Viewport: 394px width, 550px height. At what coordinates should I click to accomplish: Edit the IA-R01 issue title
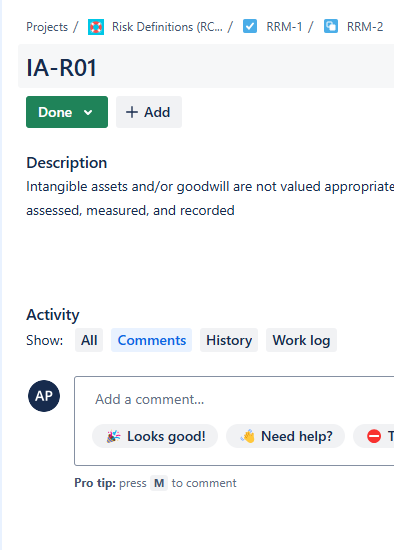pyautogui.click(x=207, y=67)
